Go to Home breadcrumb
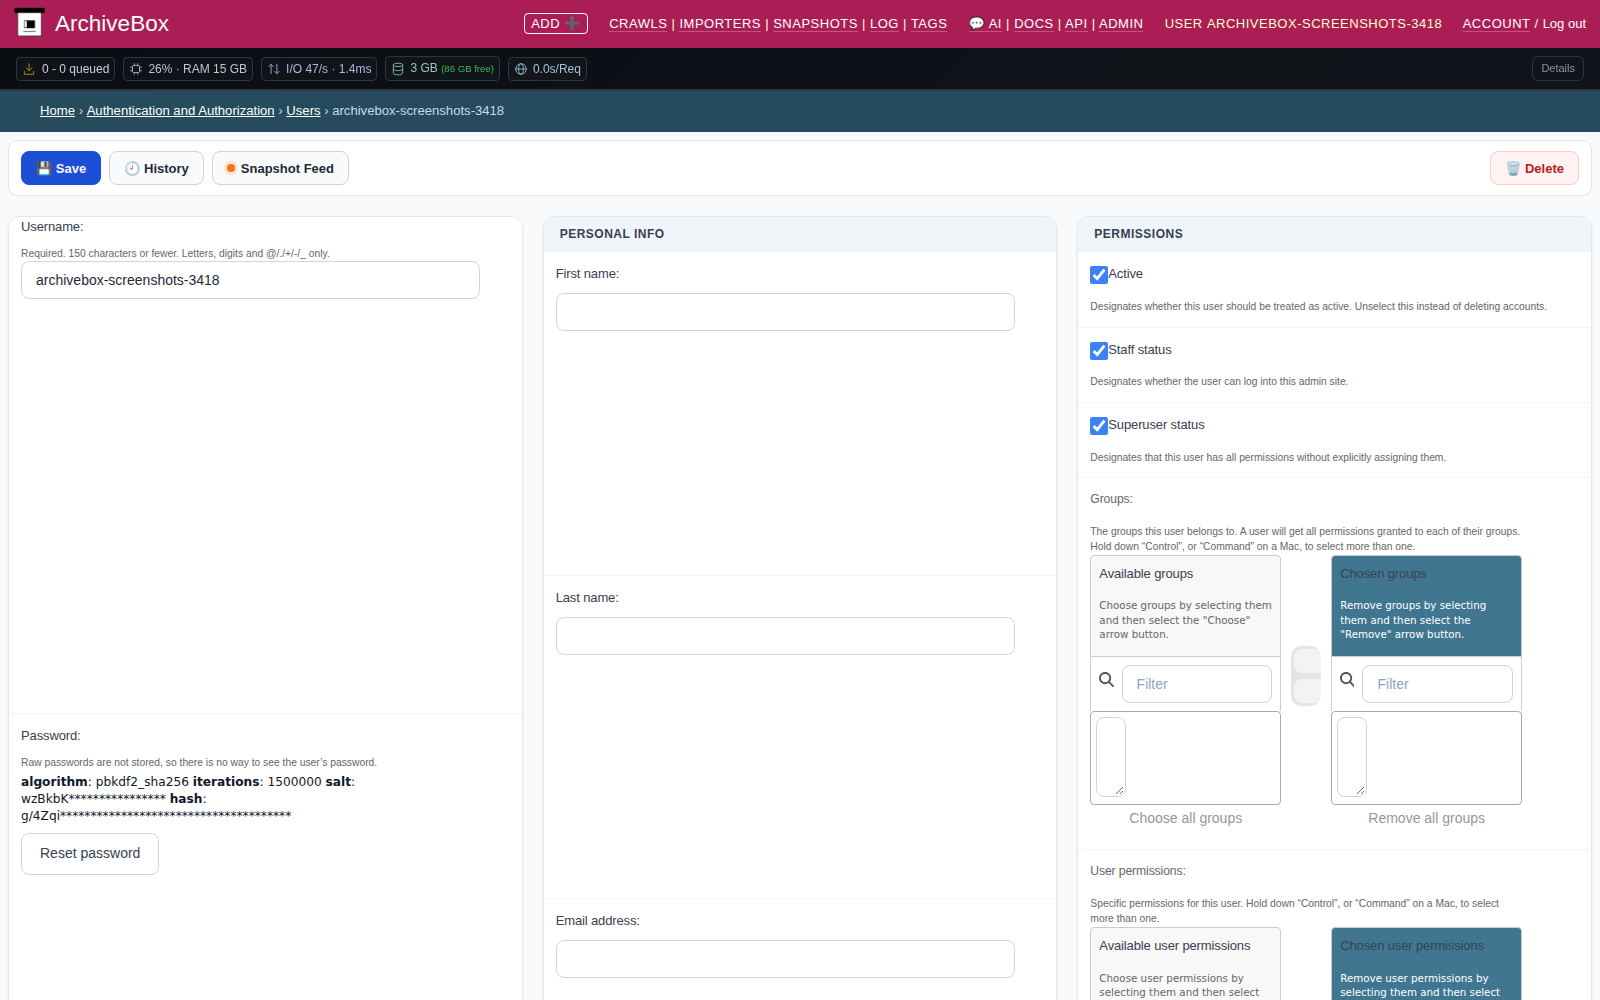Image resolution: width=1600 pixels, height=1000 pixels. pos(57,111)
